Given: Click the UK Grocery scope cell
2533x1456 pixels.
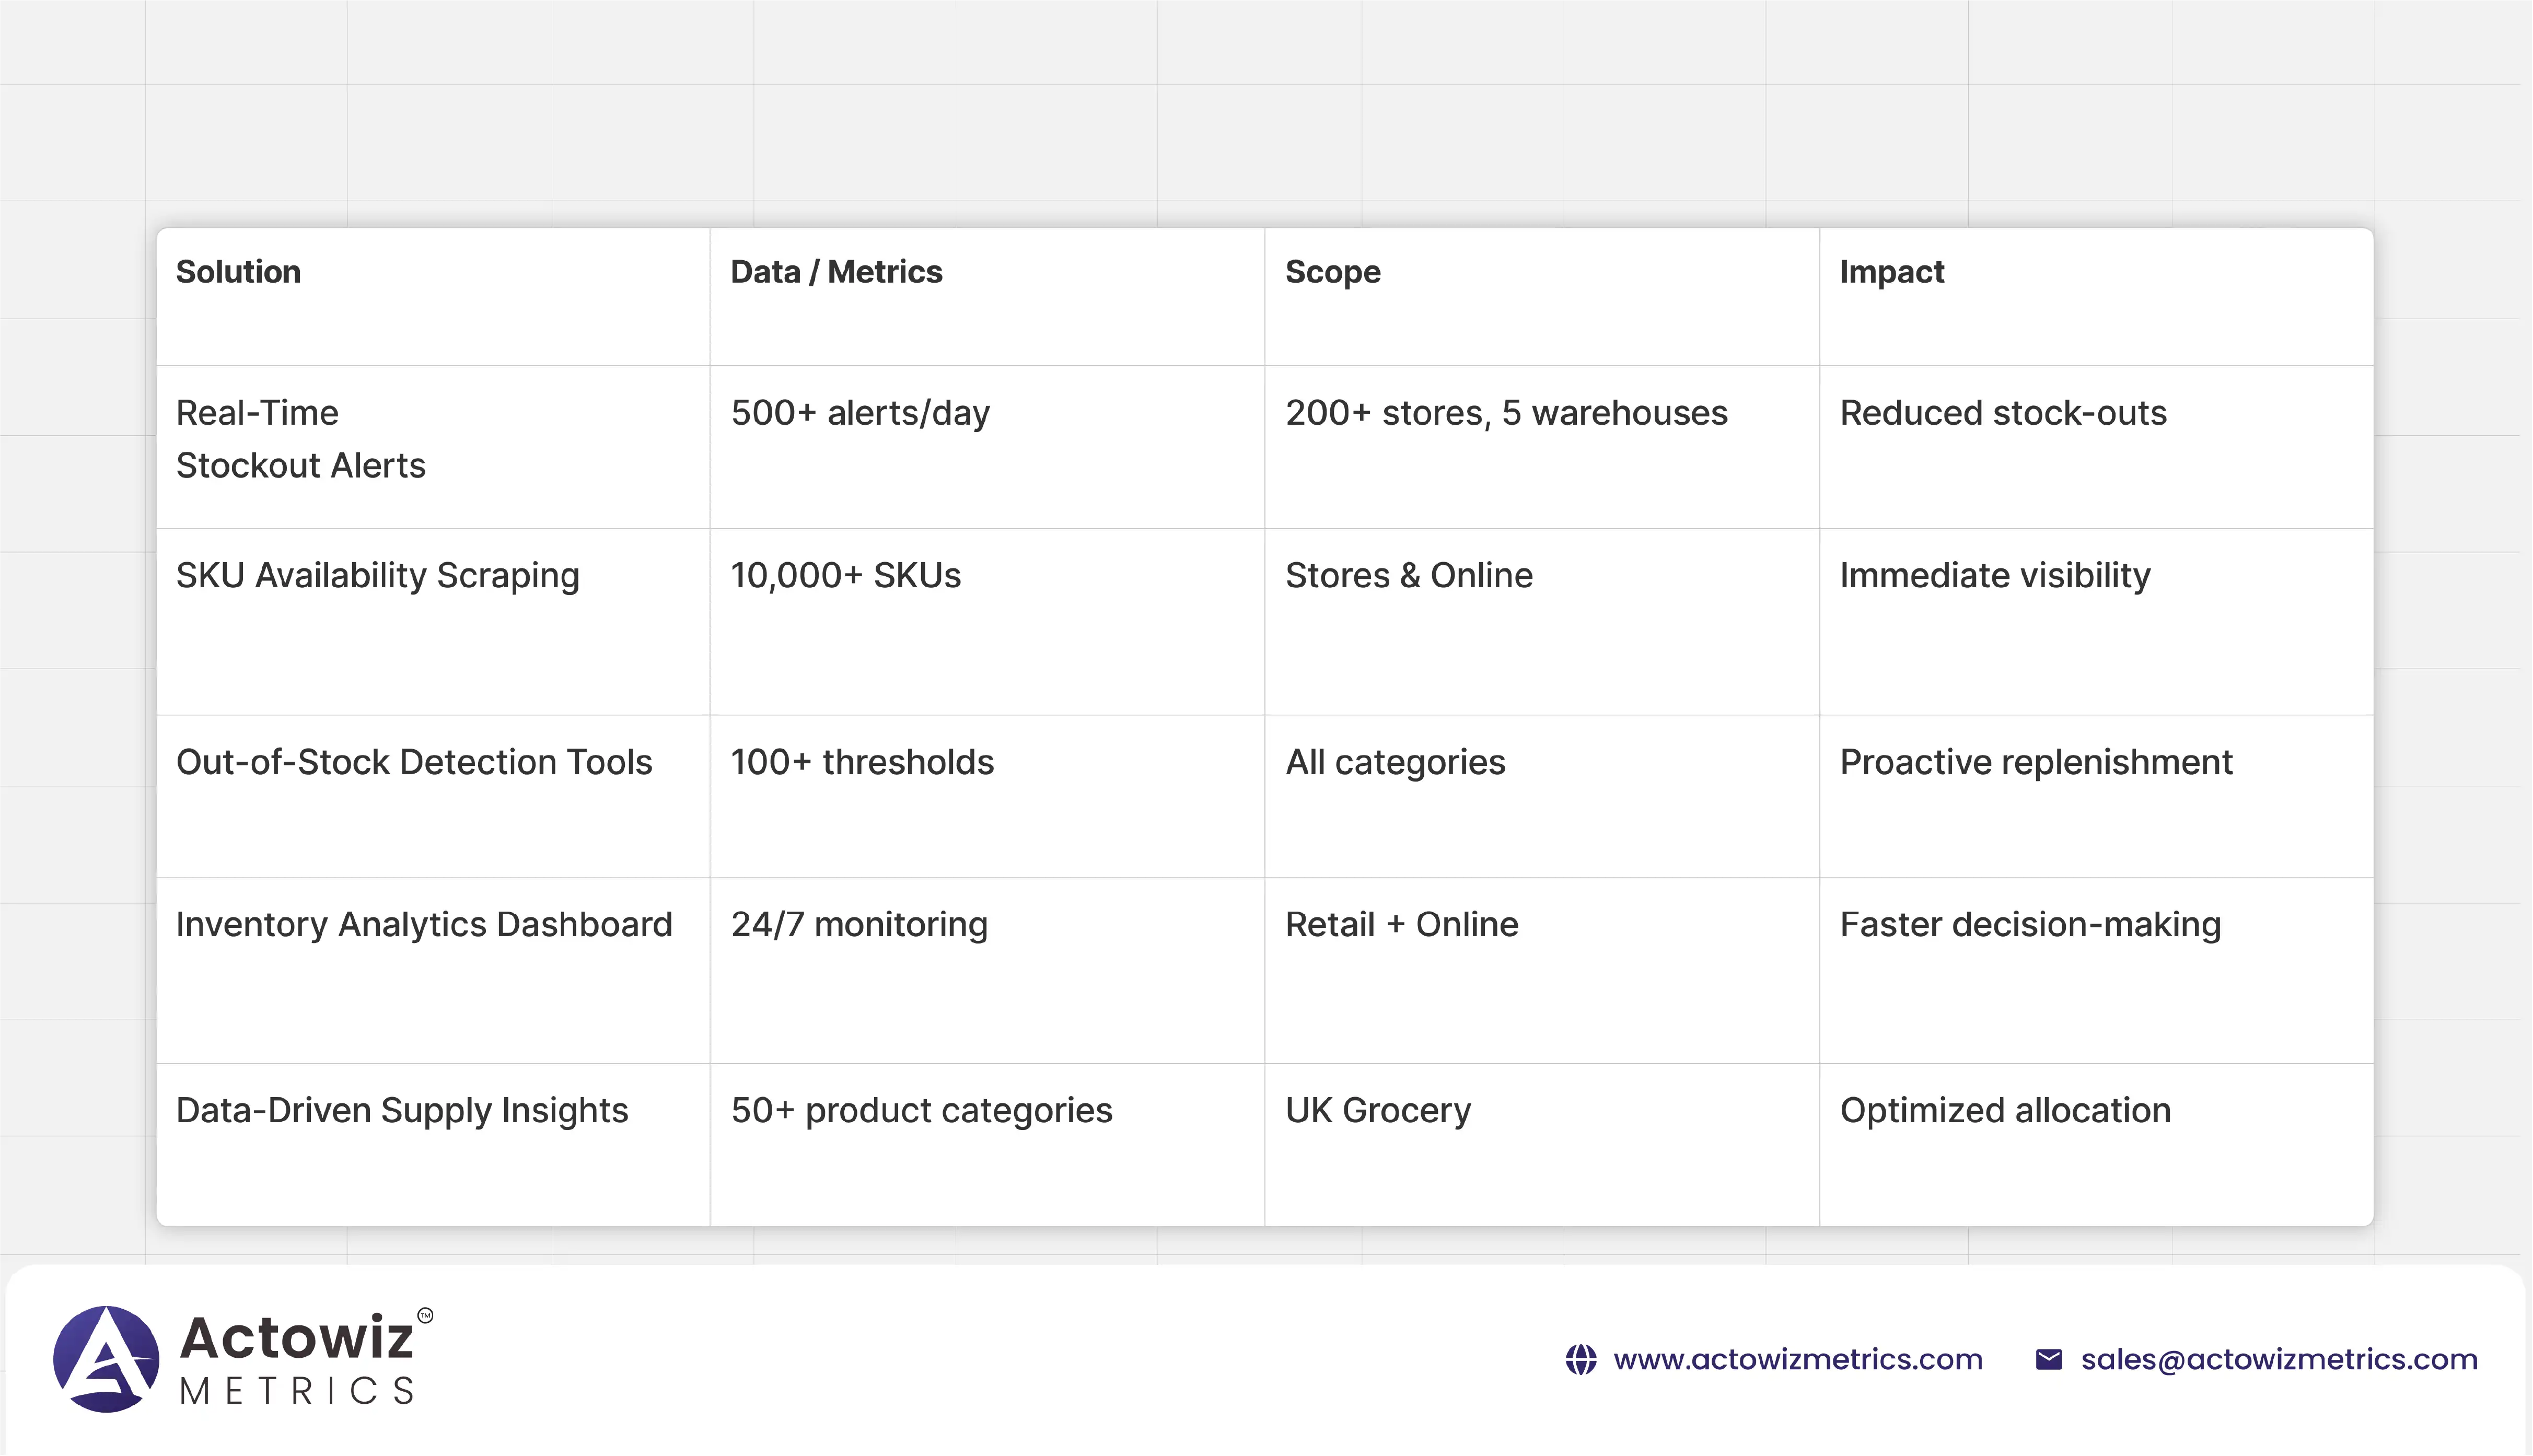Looking at the screenshot, I should pos(1377,1110).
